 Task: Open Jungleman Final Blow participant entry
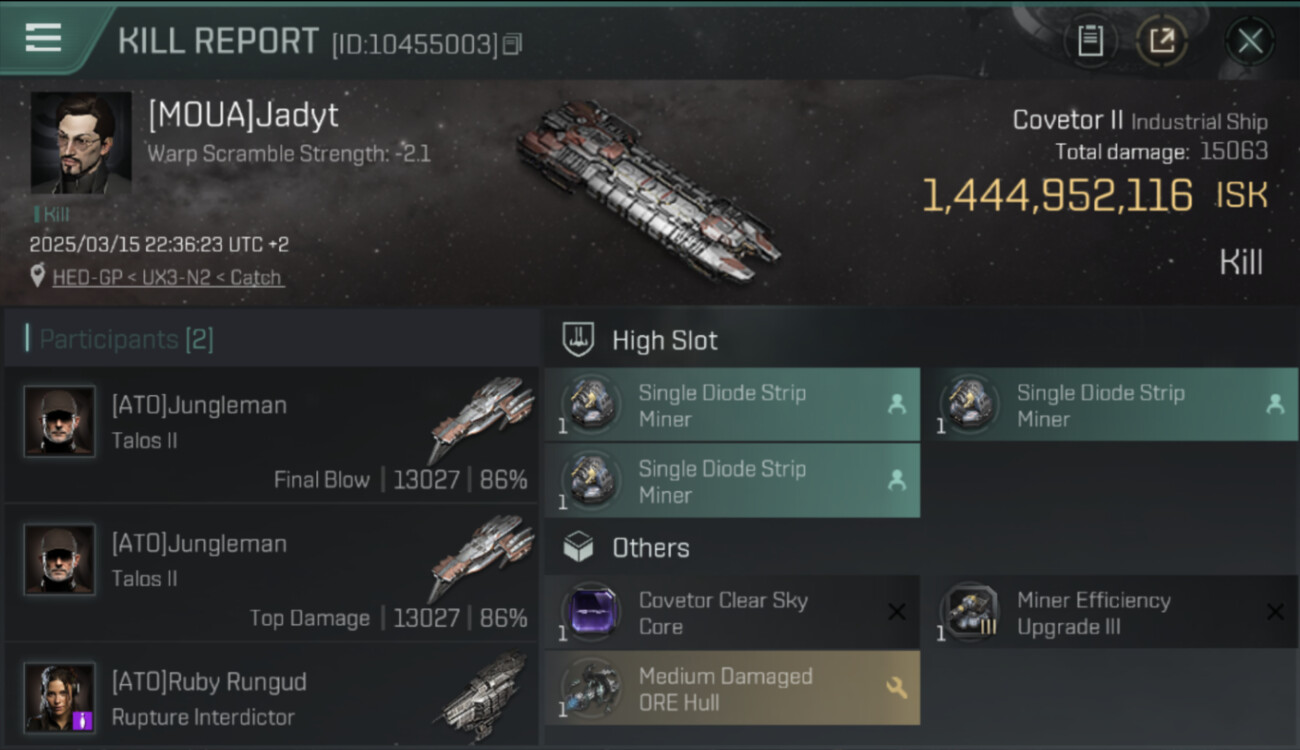pyautogui.click(x=271, y=435)
